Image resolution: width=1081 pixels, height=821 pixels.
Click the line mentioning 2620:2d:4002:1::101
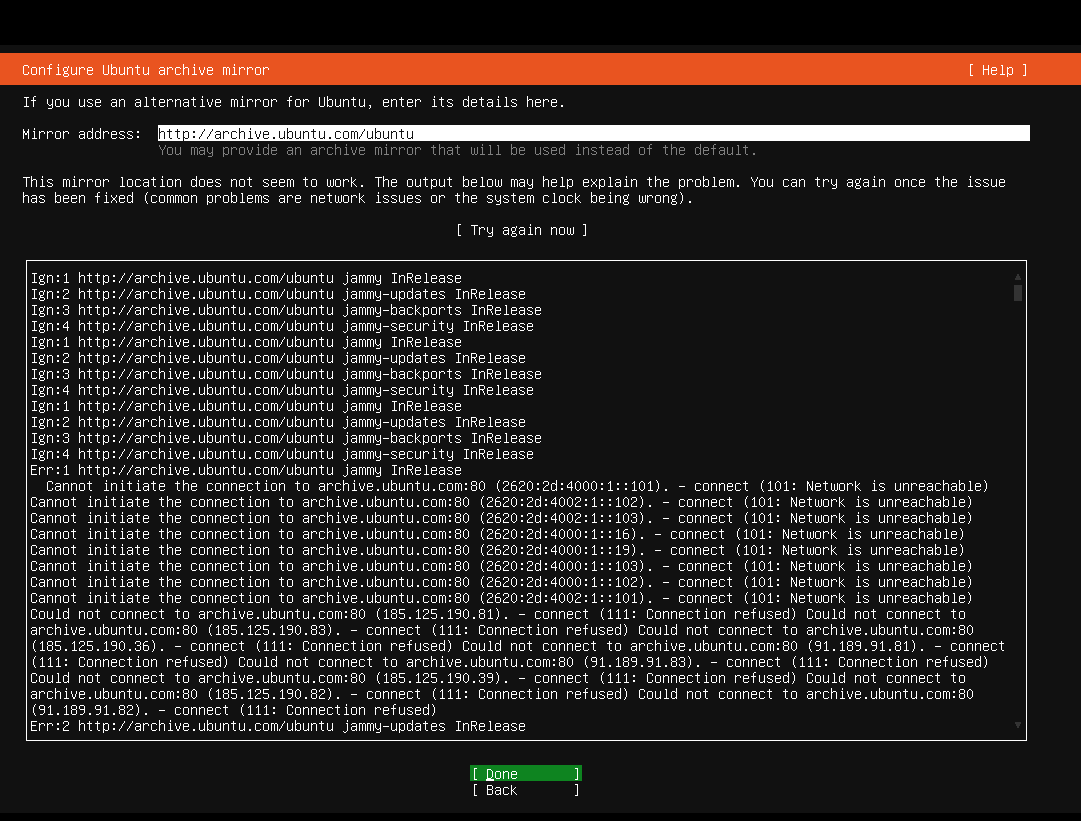[501, 598]
